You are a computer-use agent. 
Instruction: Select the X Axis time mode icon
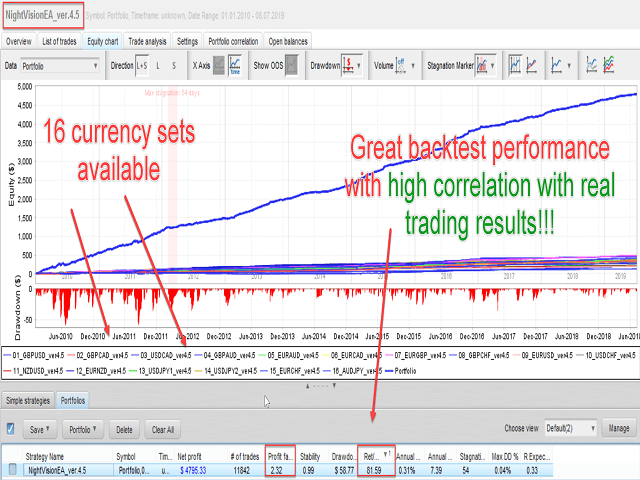click(x=235, y=65)
